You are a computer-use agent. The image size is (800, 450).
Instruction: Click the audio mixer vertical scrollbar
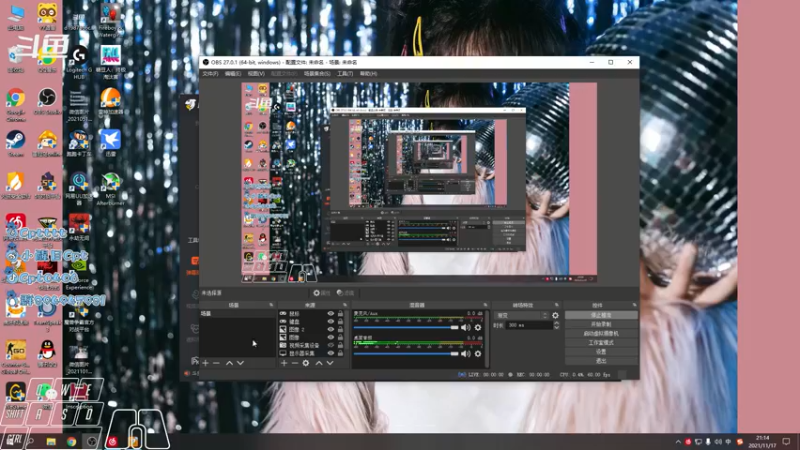[487, 339]
